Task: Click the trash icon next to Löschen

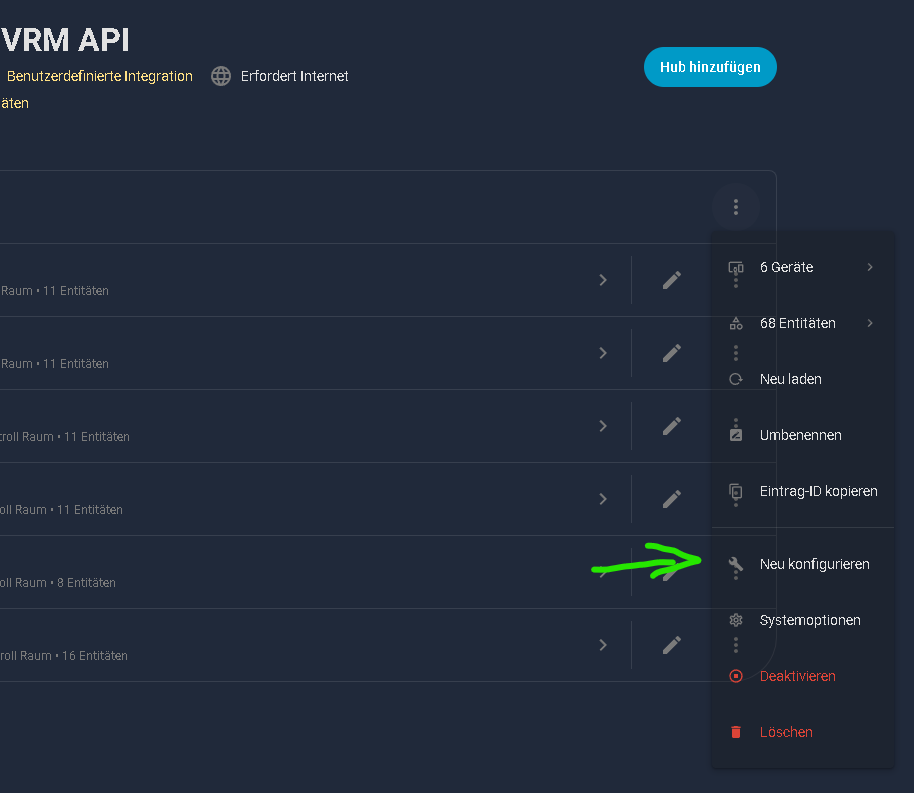Action: pos(736,732)
